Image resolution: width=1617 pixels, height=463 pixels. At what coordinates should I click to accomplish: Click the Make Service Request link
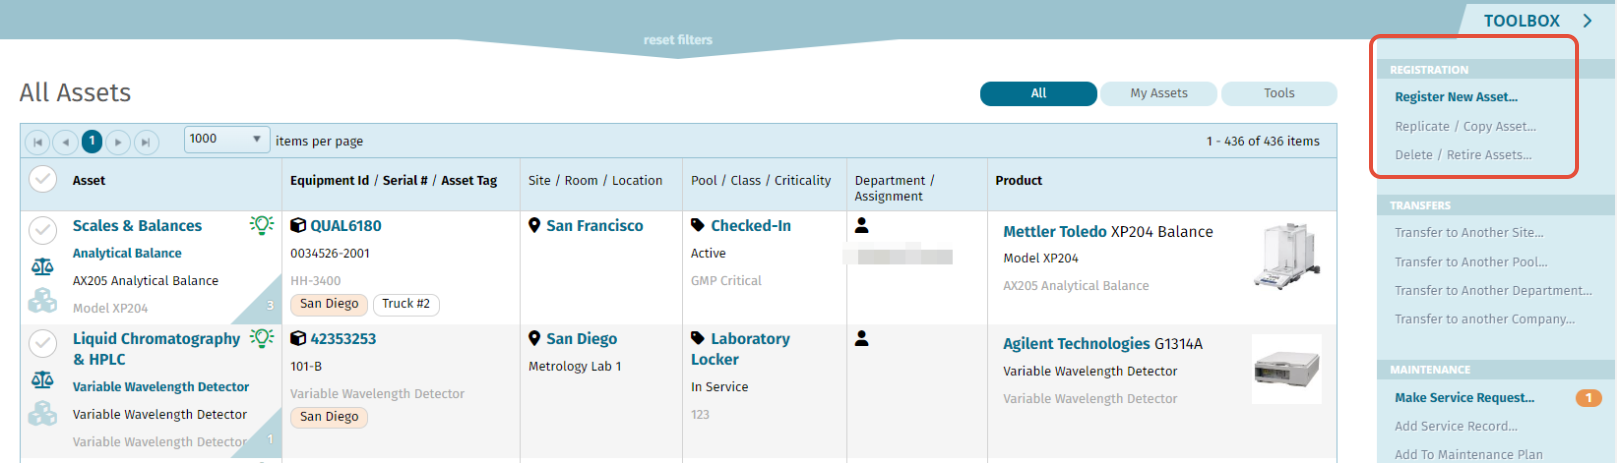click(x=1464, y=398)
